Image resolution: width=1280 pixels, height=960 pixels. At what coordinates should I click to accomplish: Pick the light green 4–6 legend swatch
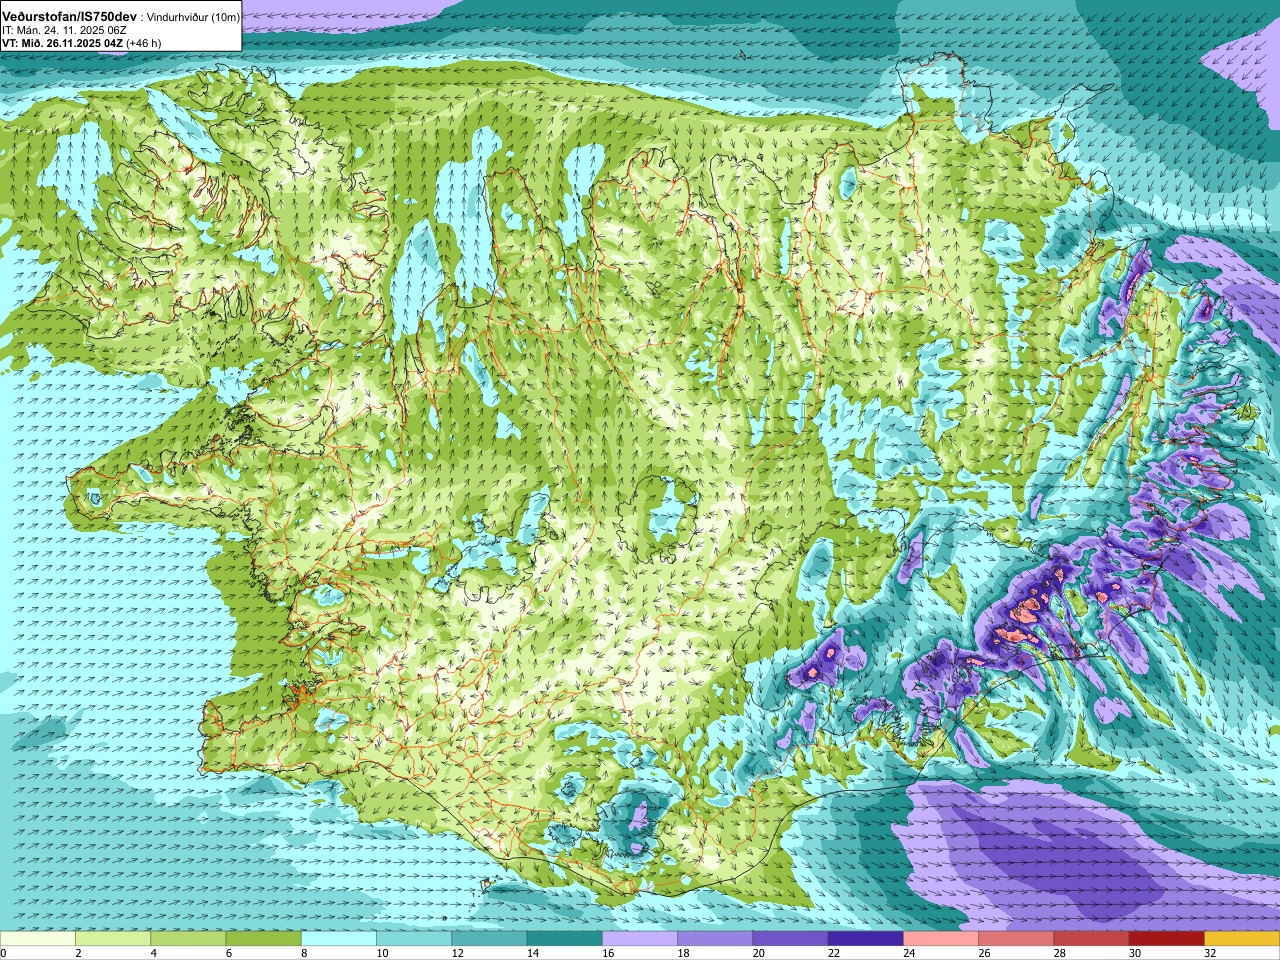tap(188, 939)
